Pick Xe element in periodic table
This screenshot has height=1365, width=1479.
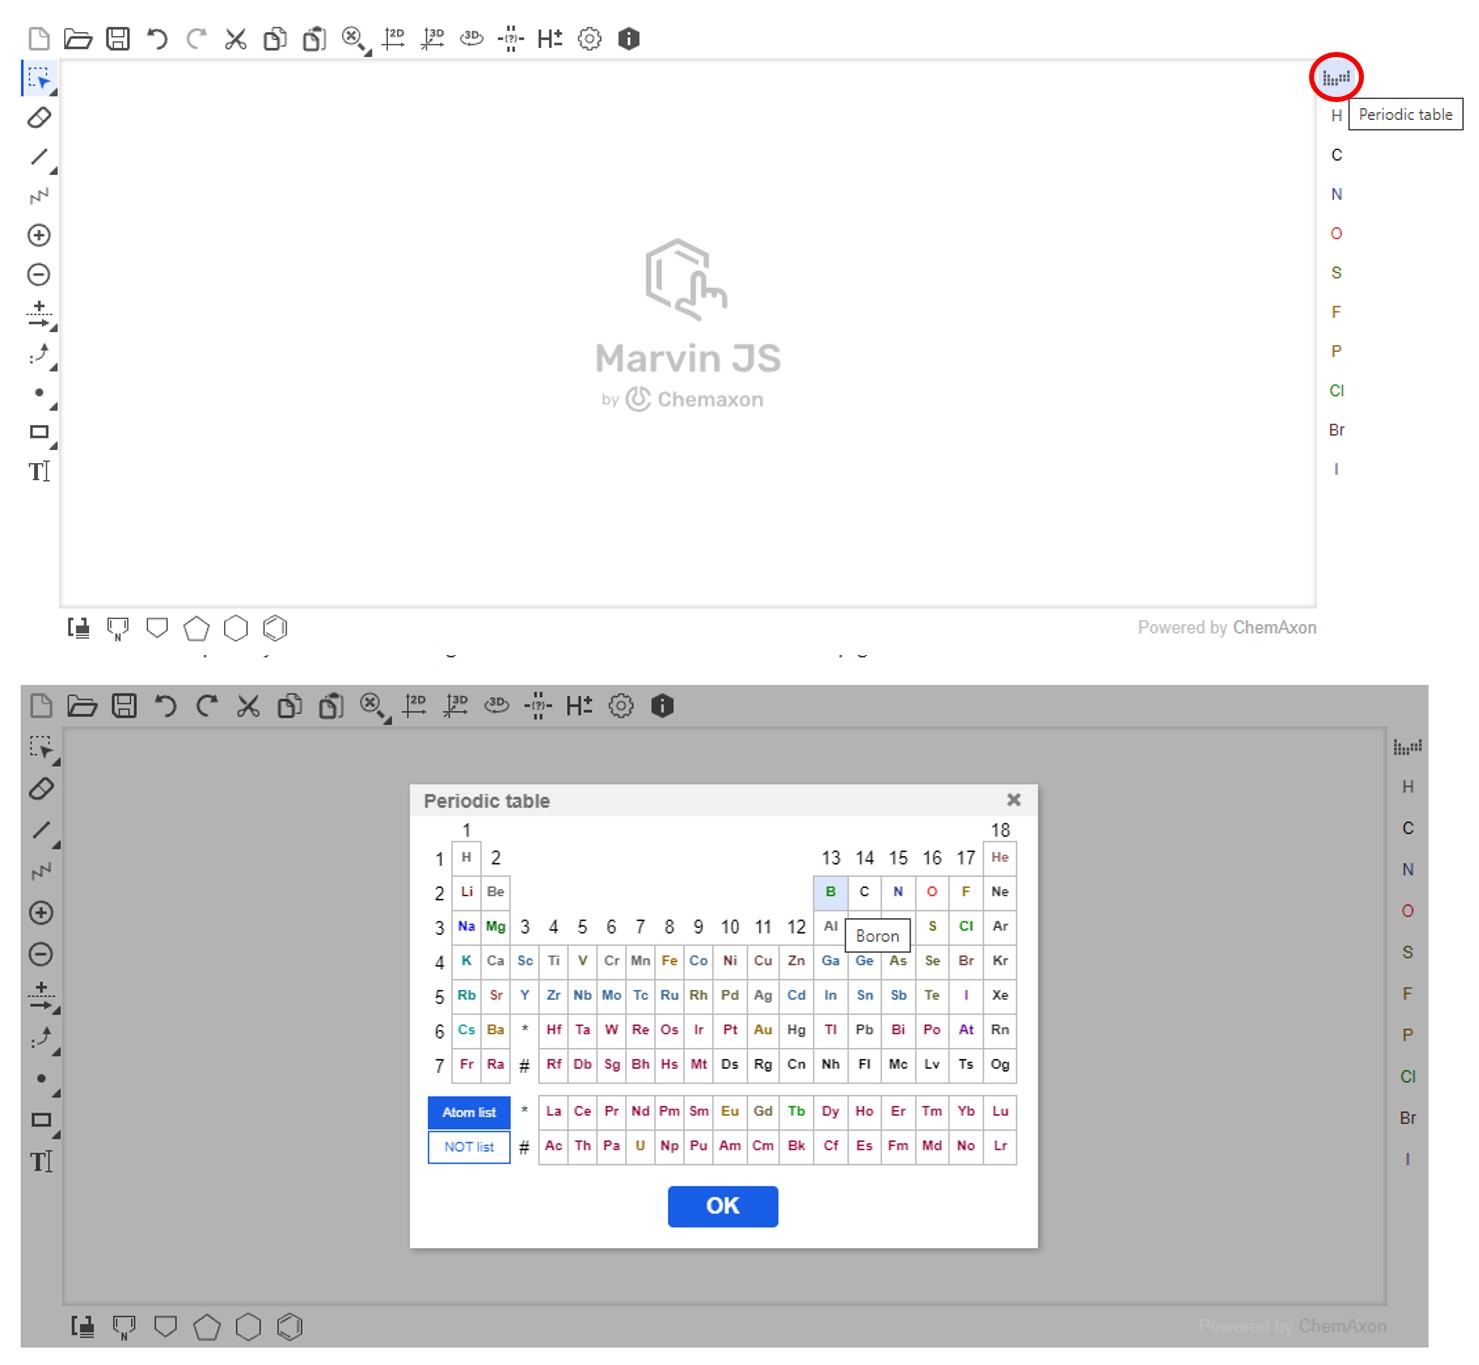point(1000,996)
